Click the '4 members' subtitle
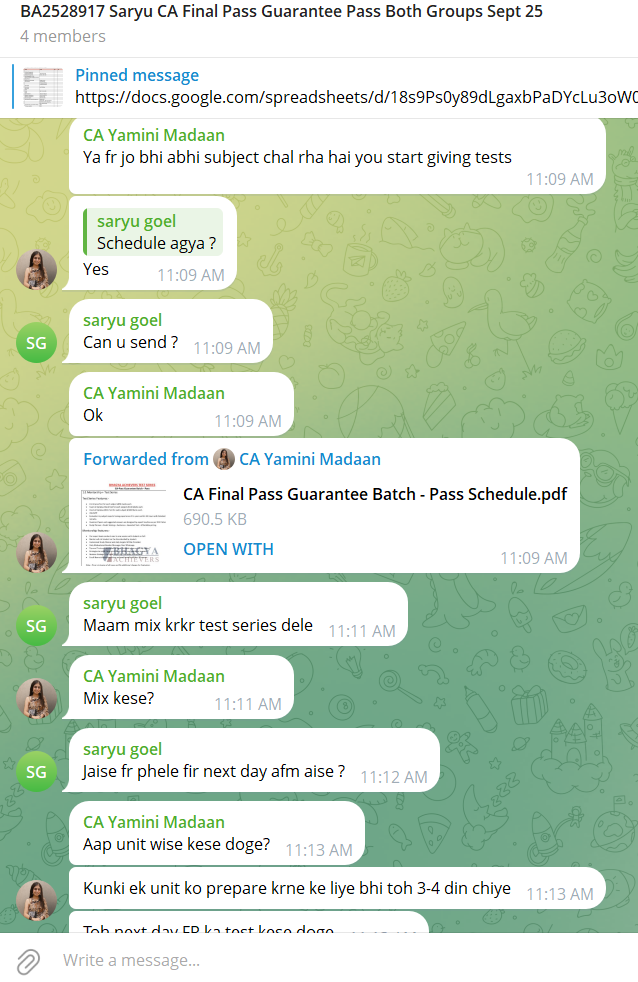638x982 pixels. [63, 36]
